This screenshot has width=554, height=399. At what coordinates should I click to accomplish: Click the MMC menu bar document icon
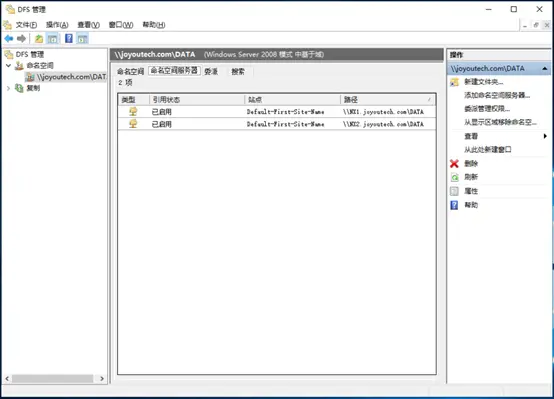point(7,25)
